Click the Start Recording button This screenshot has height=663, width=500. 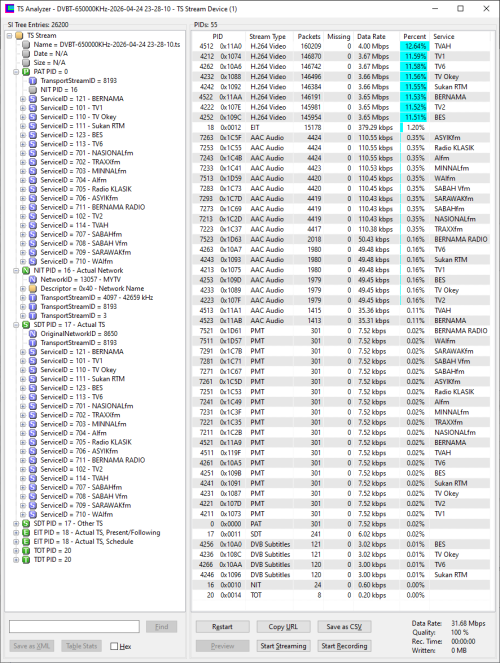coord(344,646)
